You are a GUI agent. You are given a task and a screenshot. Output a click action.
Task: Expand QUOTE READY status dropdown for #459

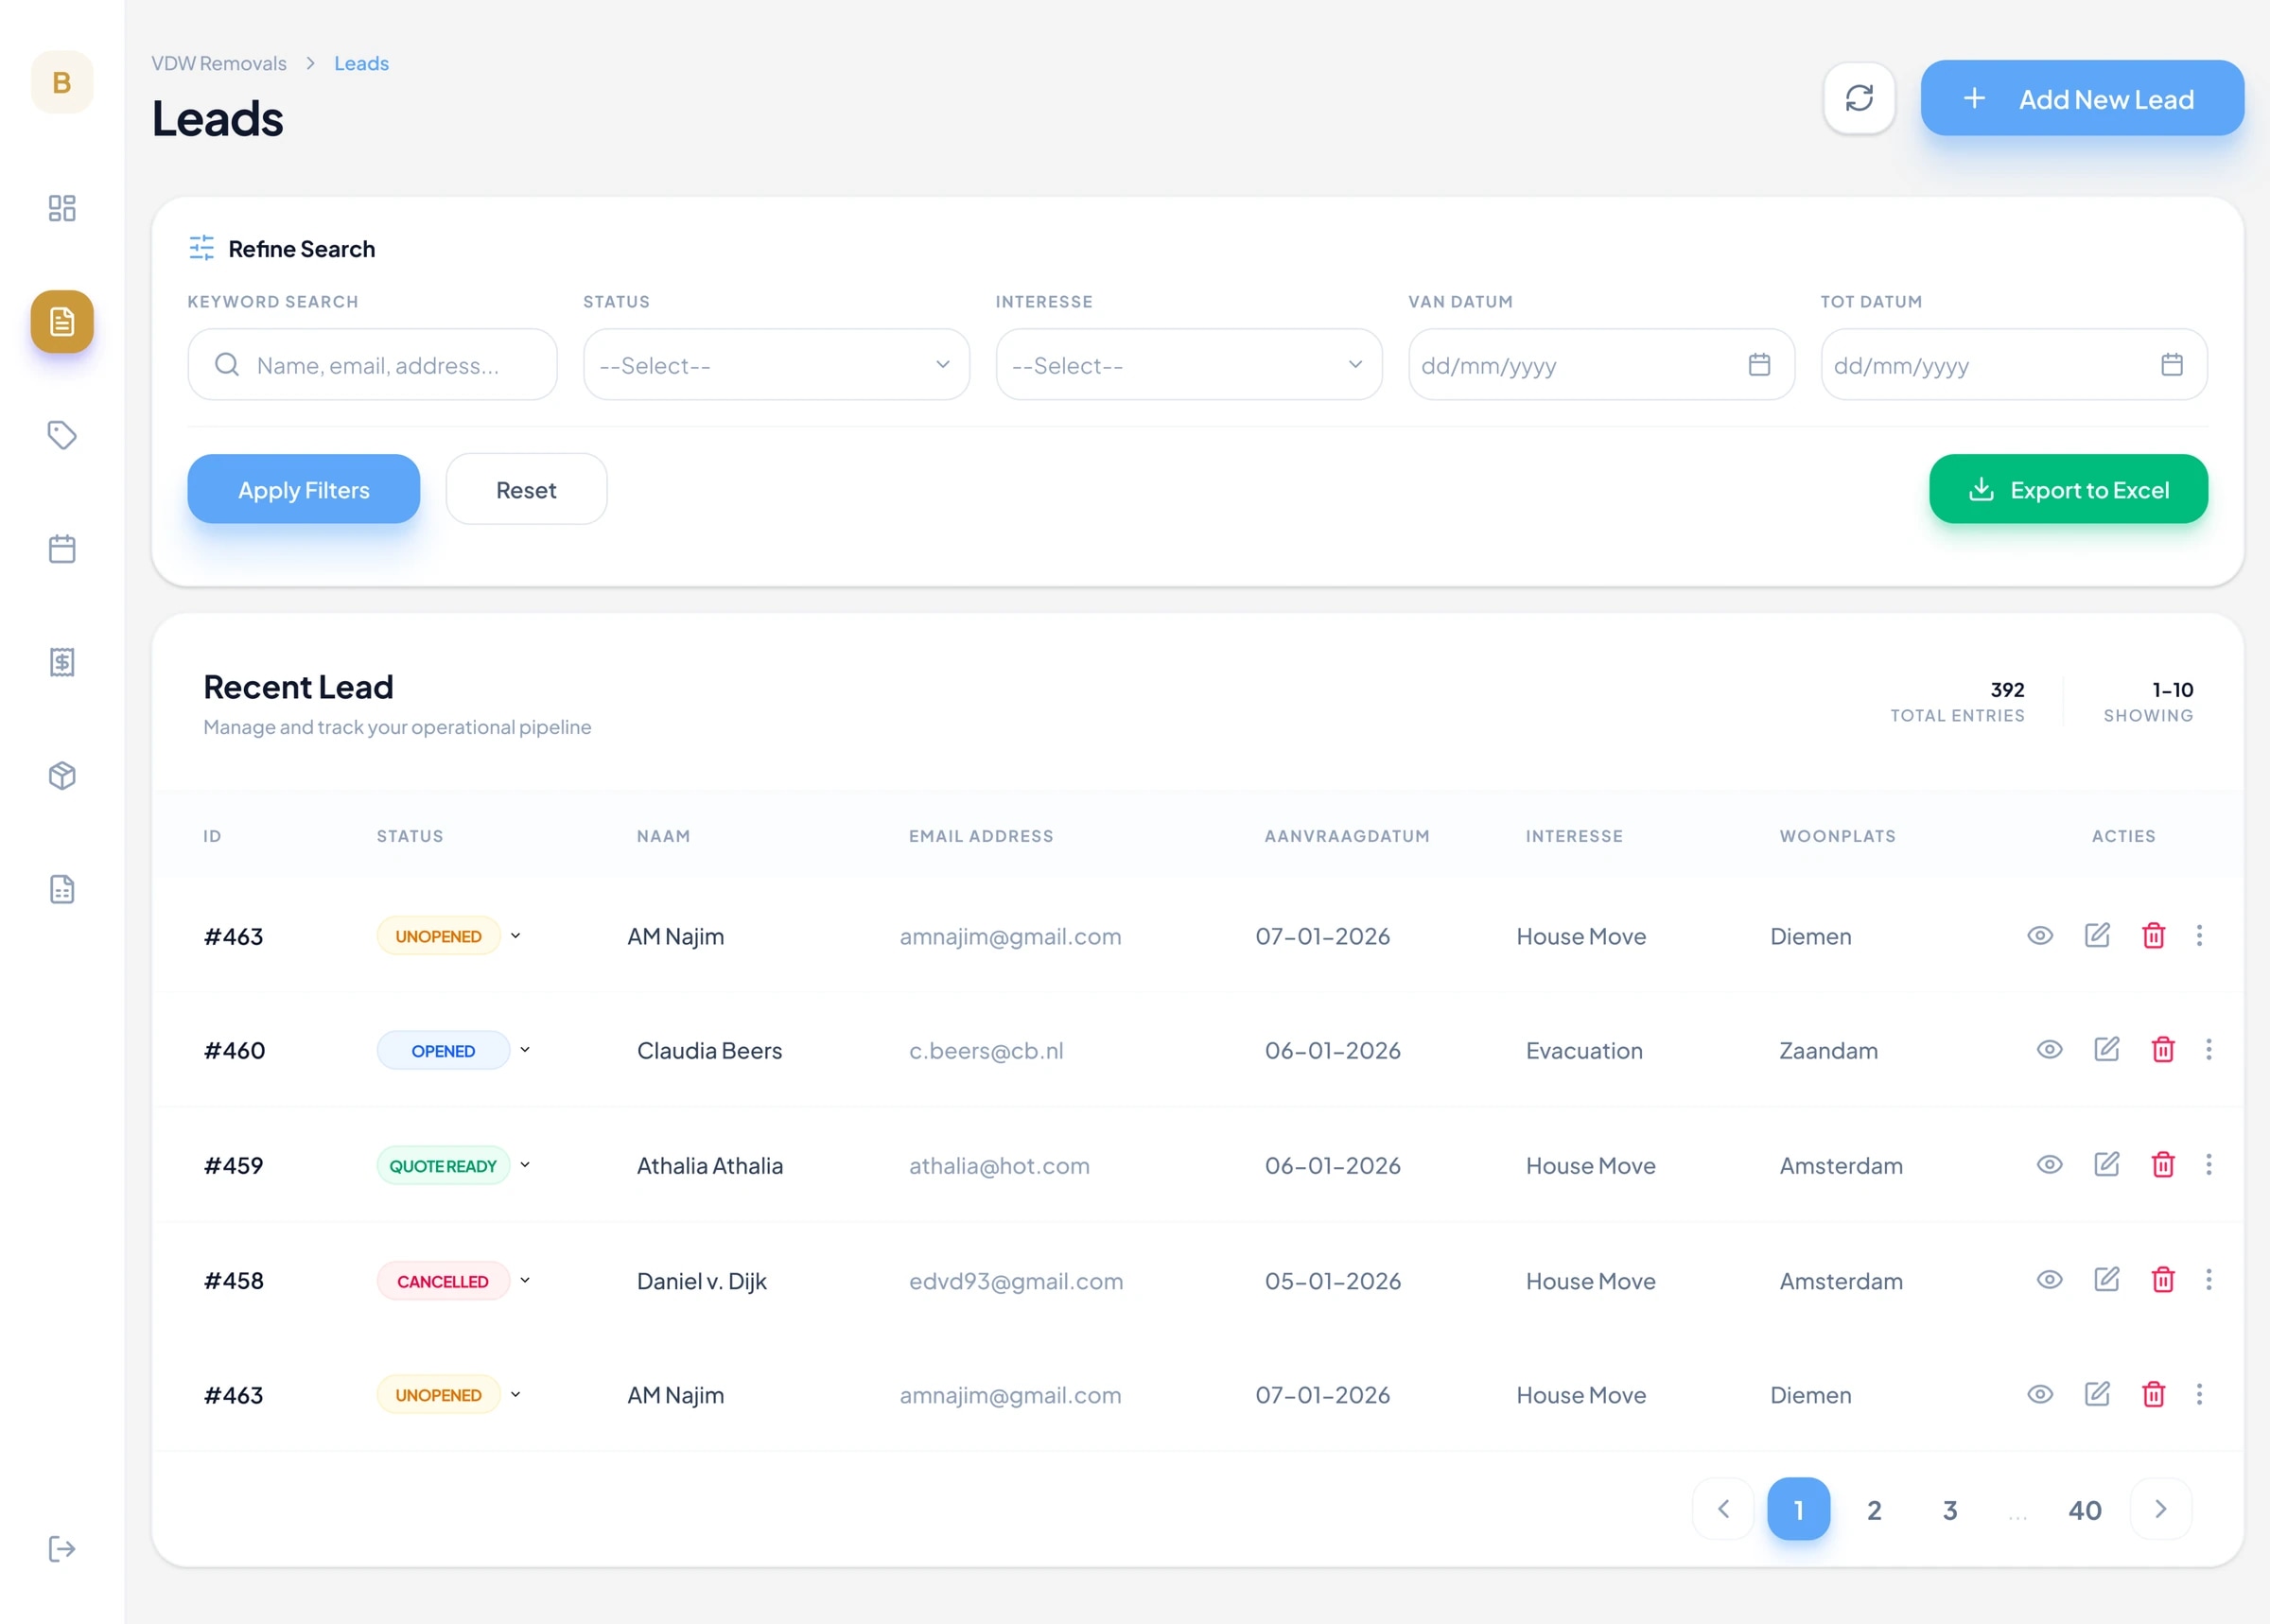tap(525, 1165)
